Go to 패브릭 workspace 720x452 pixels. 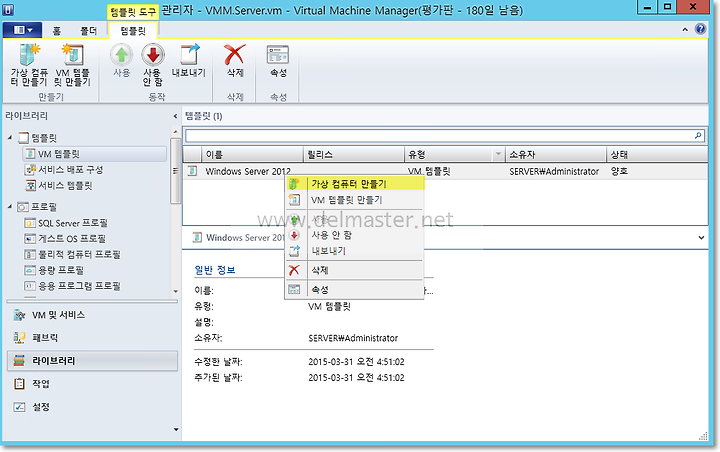[x=92, y=338]
